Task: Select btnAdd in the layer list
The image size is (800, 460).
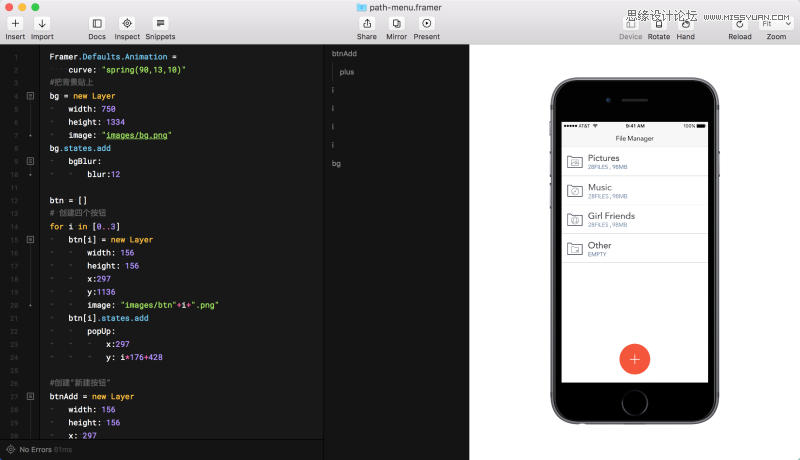Action: (x=344, y=54)
